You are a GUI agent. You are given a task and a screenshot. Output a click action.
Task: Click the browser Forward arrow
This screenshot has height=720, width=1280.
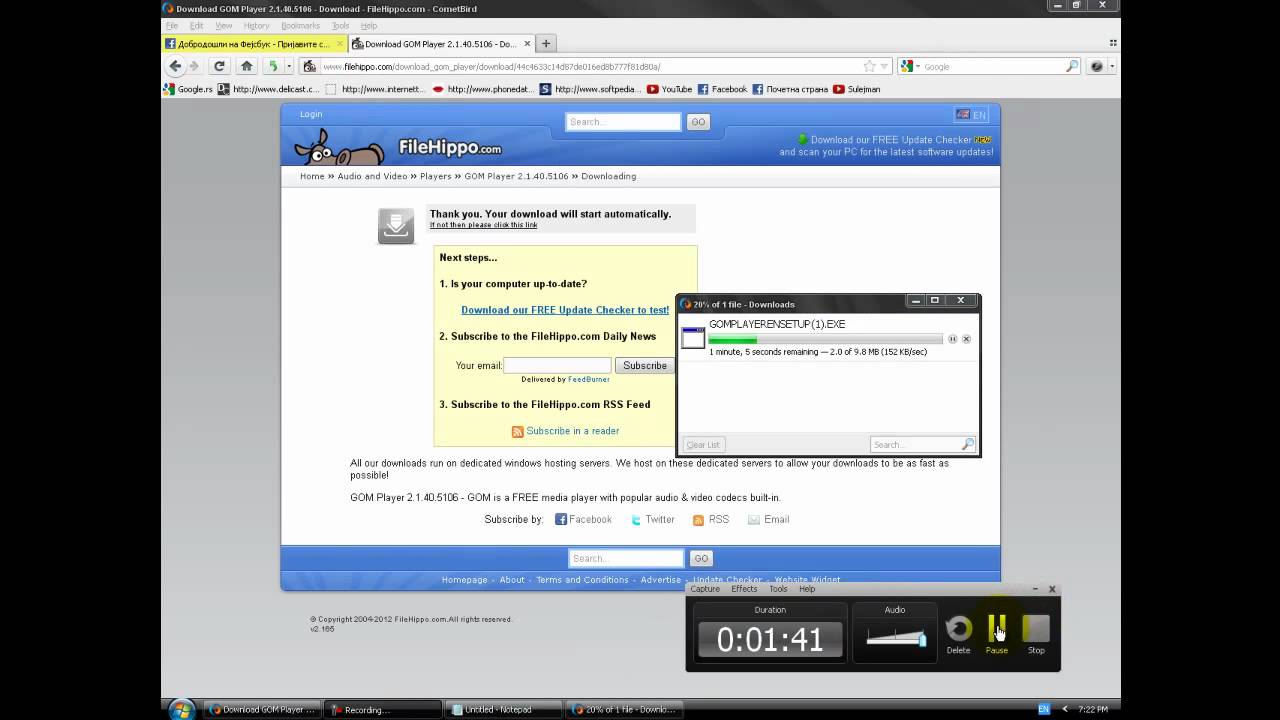194,66
